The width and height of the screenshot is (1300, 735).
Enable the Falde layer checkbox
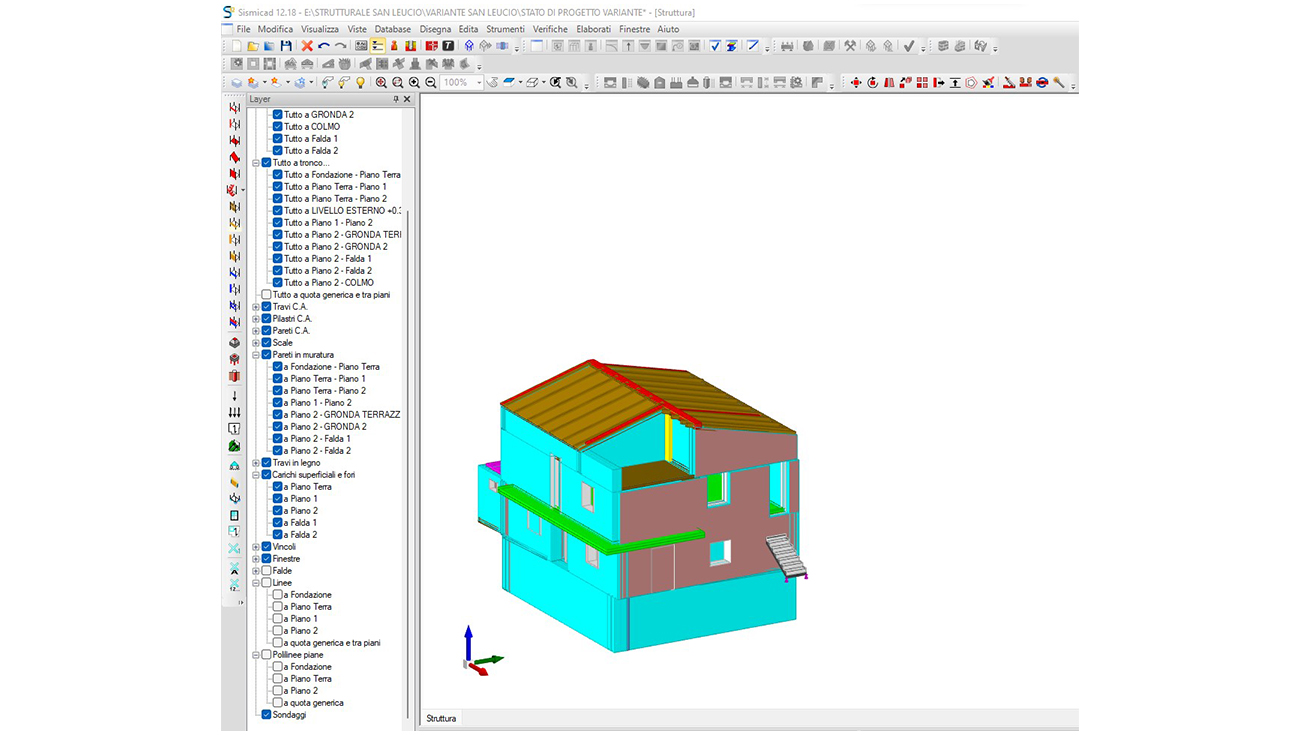coord(266,571)
